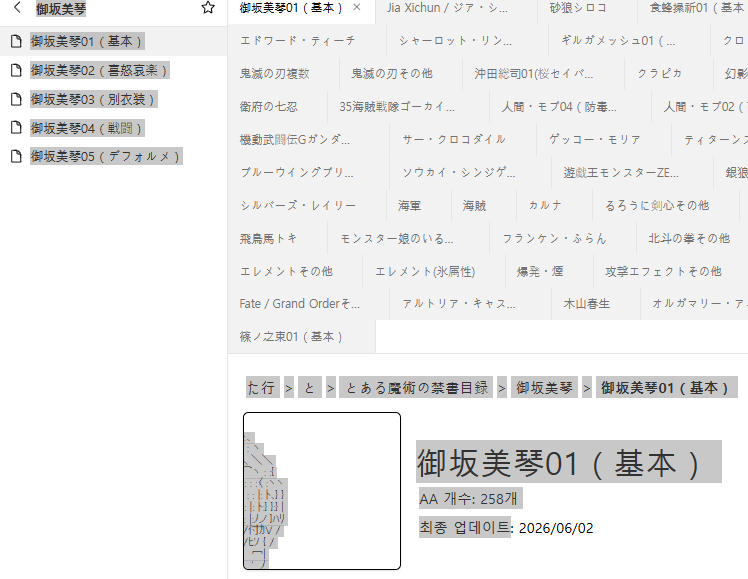Switch to the エドワード・ティーチ tab
748x579 pixels.
[x=307, y=41]
